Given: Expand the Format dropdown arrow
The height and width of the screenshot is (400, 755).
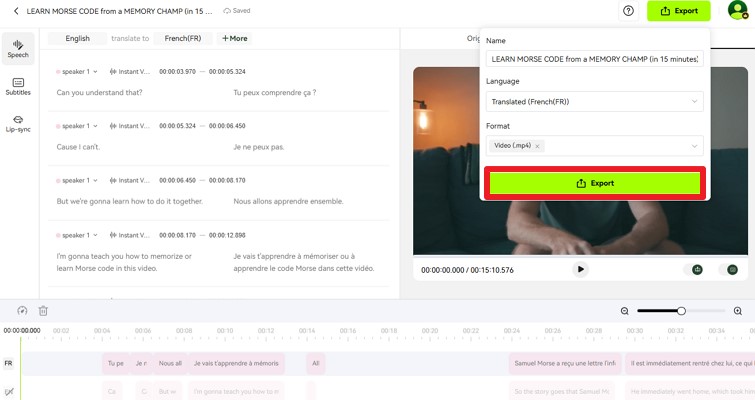Looking at the screenshot, I should pyautogui.click(x=694, y=146).
